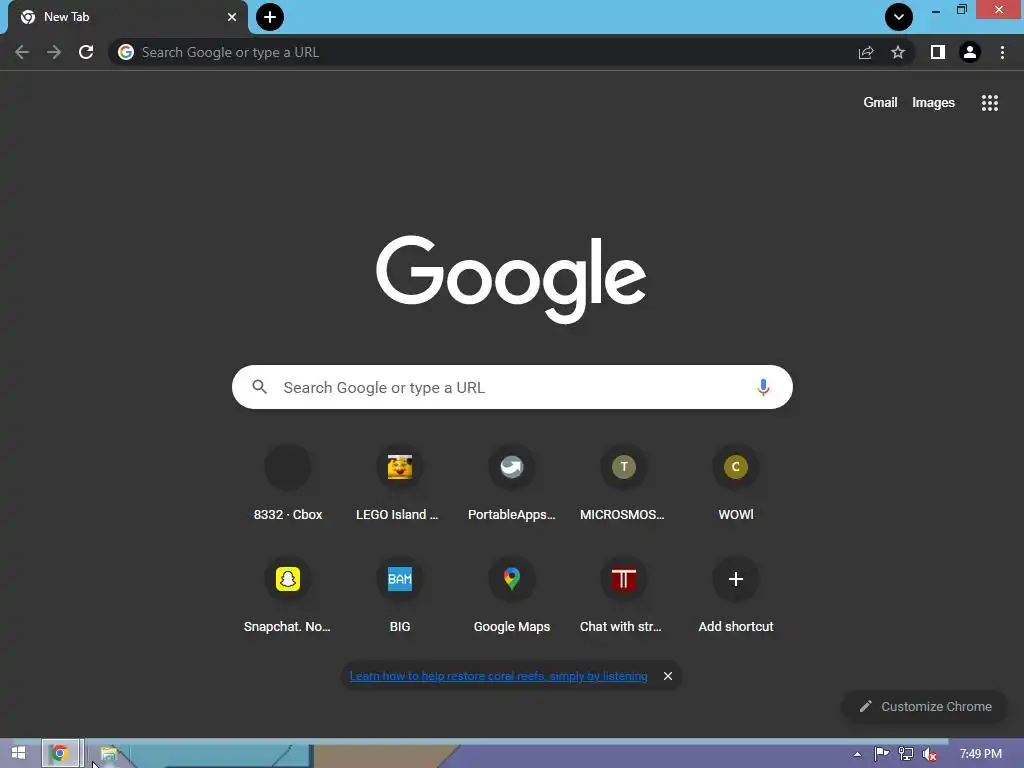Click the Google icon in the address bar
Viewport: 1024px width, 768px height.
point(126,52)
